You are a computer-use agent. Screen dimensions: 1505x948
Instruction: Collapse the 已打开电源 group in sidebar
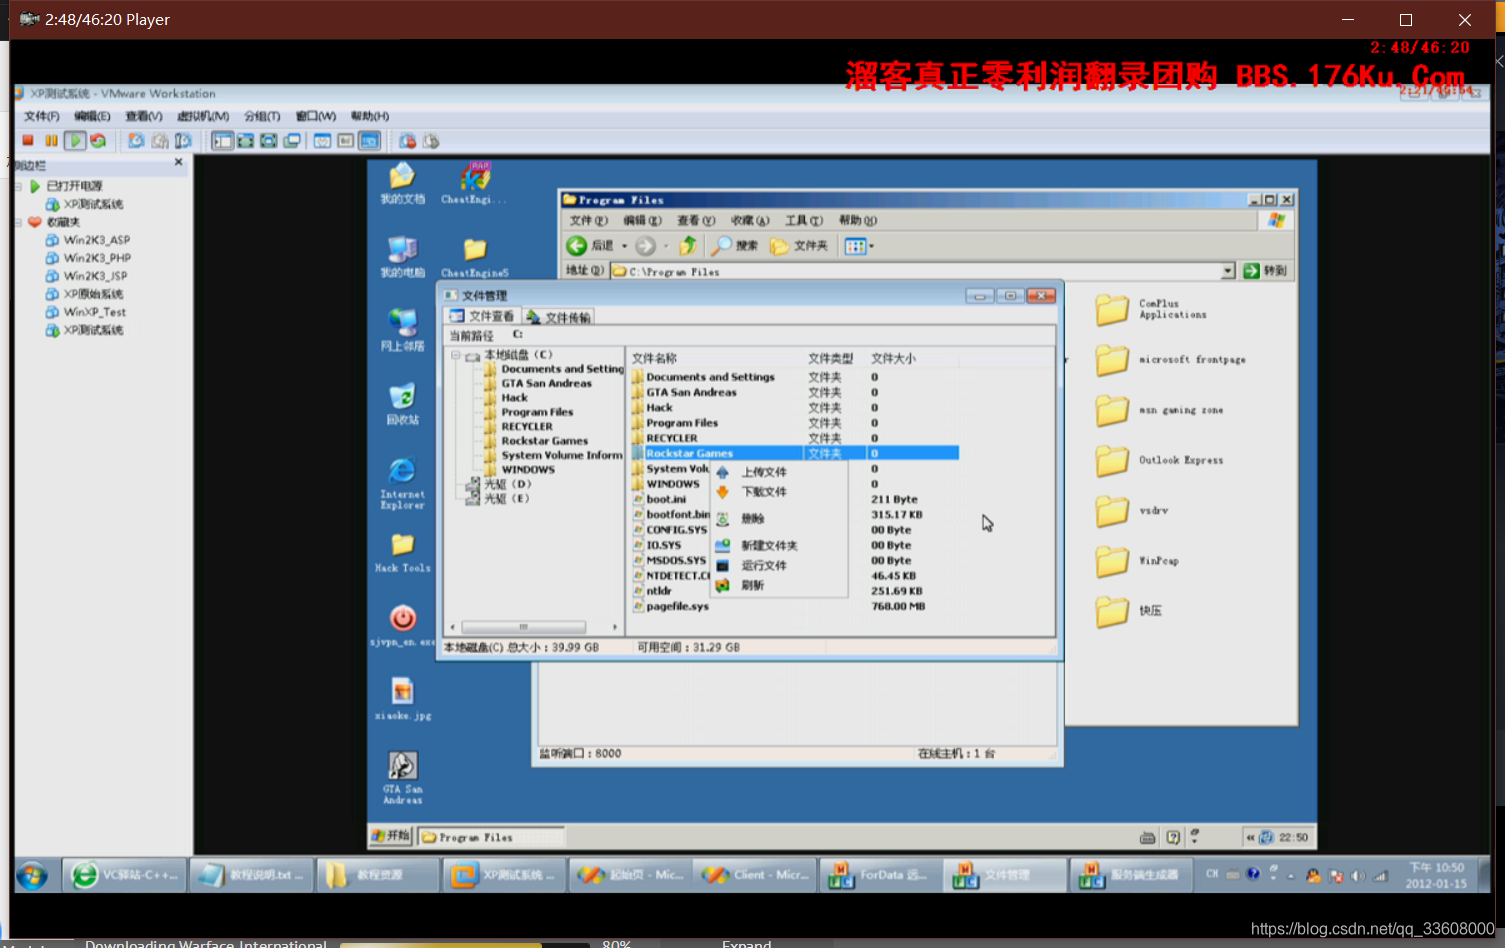[18, 186]
